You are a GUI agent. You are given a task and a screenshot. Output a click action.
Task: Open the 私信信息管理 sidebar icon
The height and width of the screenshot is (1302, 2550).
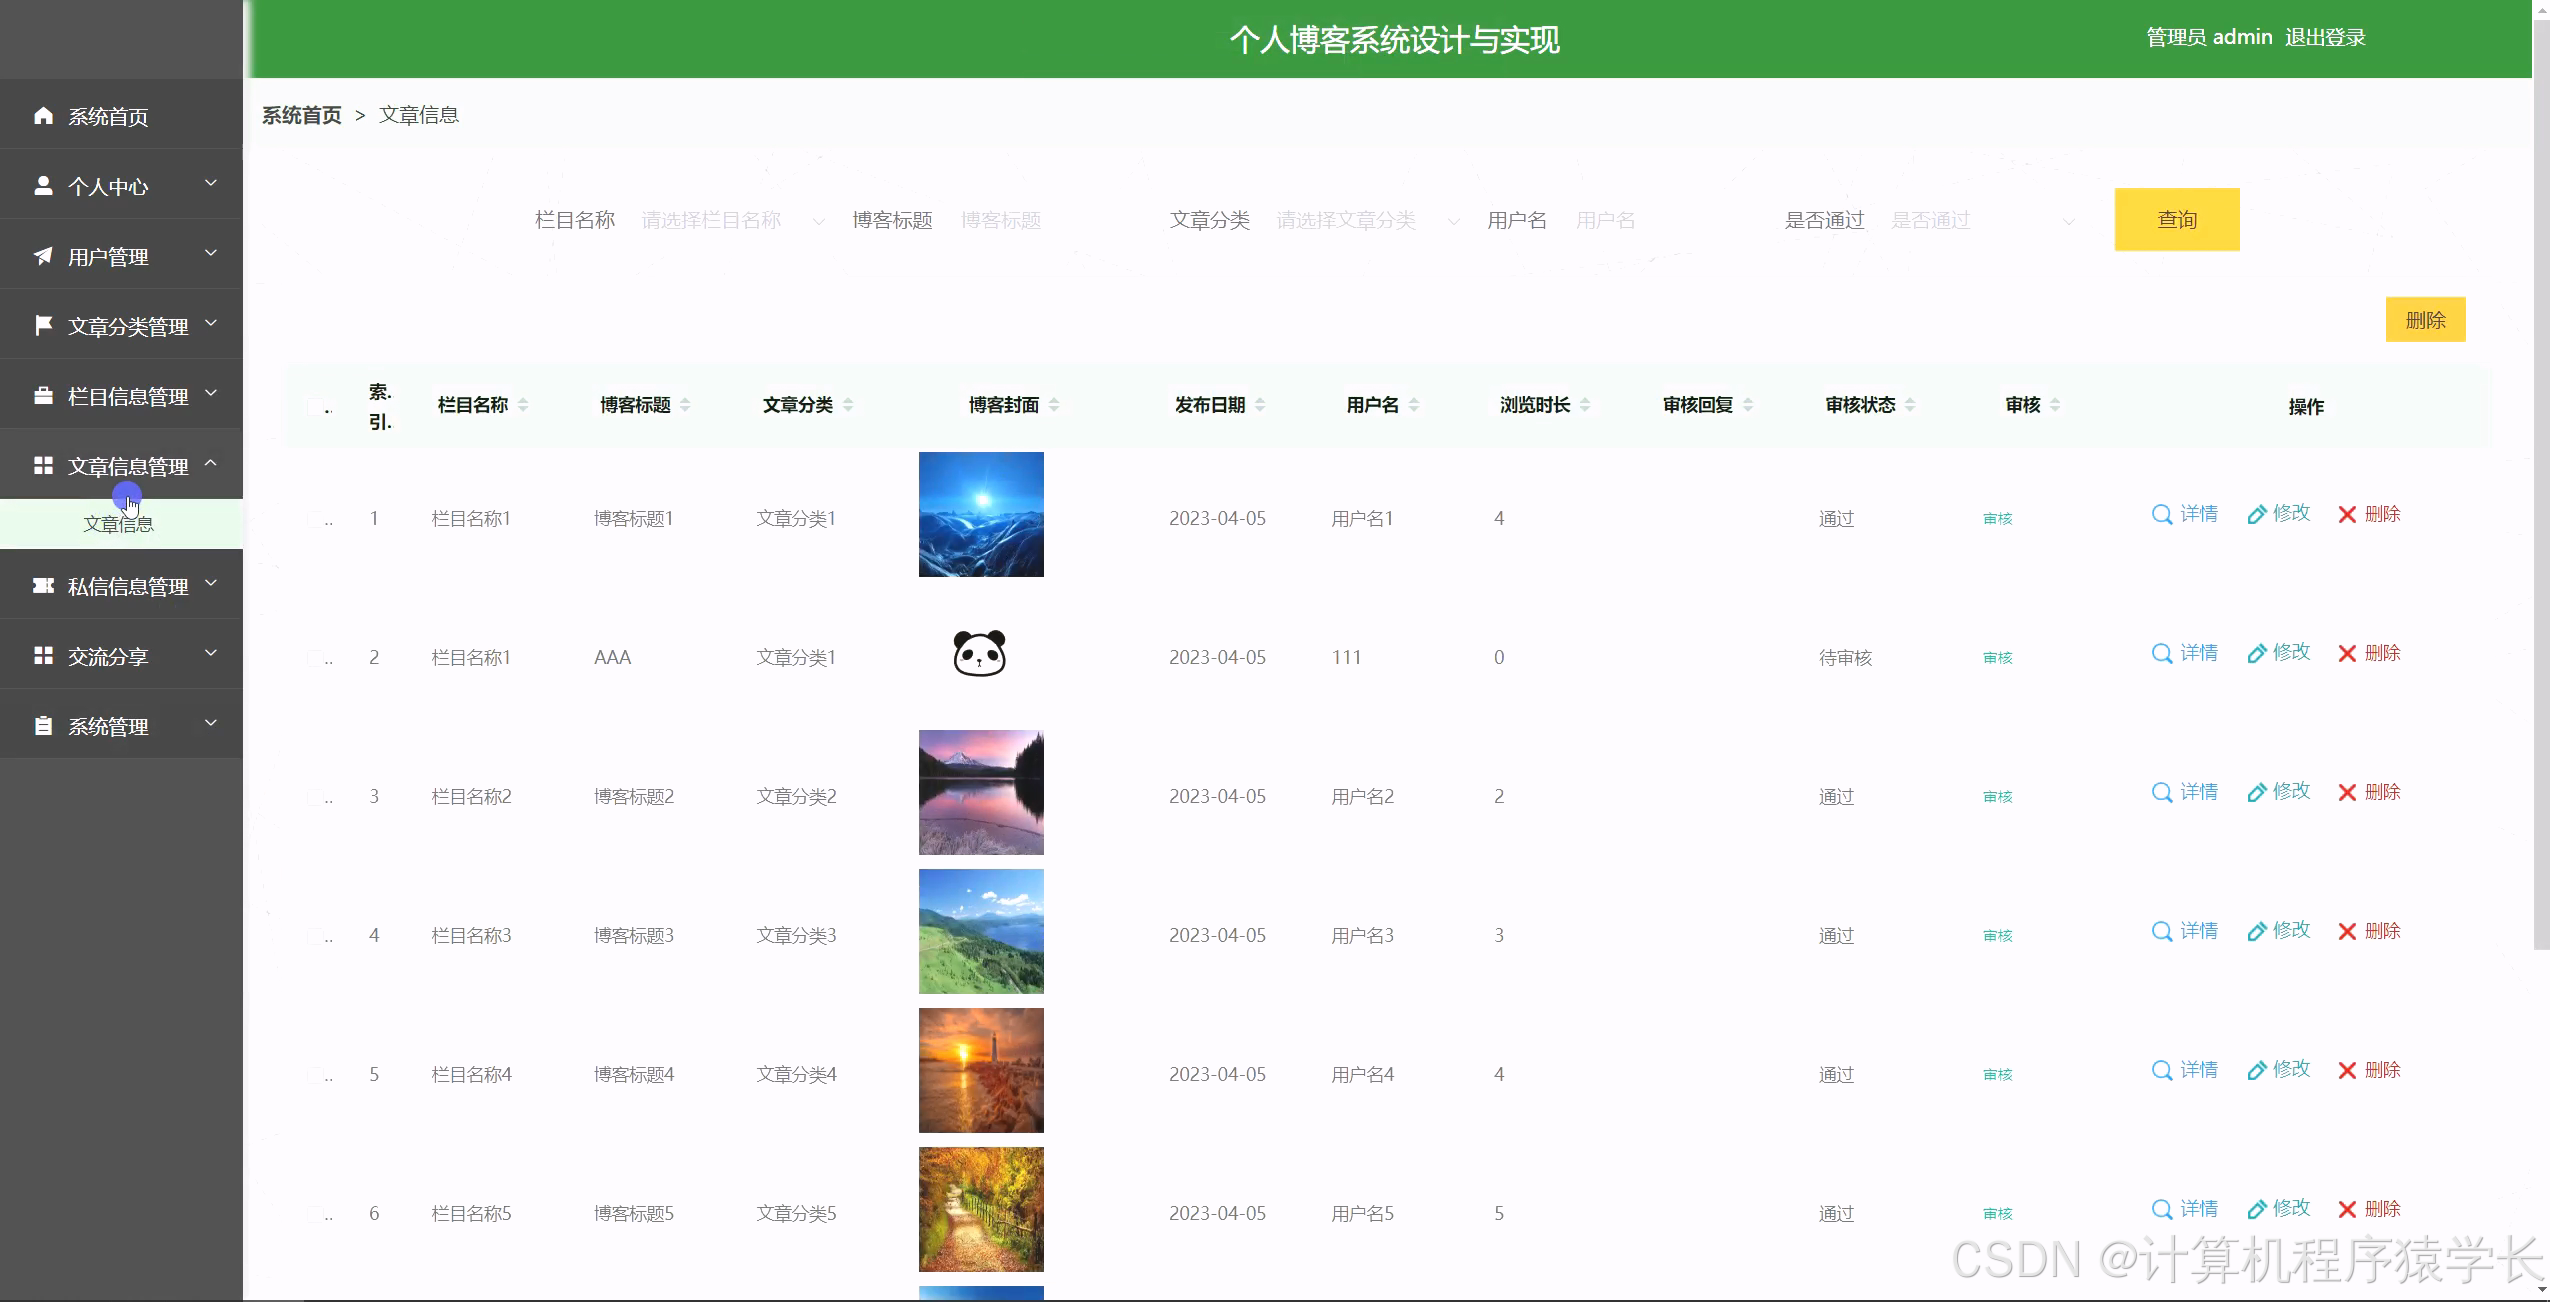coord(44,585)
